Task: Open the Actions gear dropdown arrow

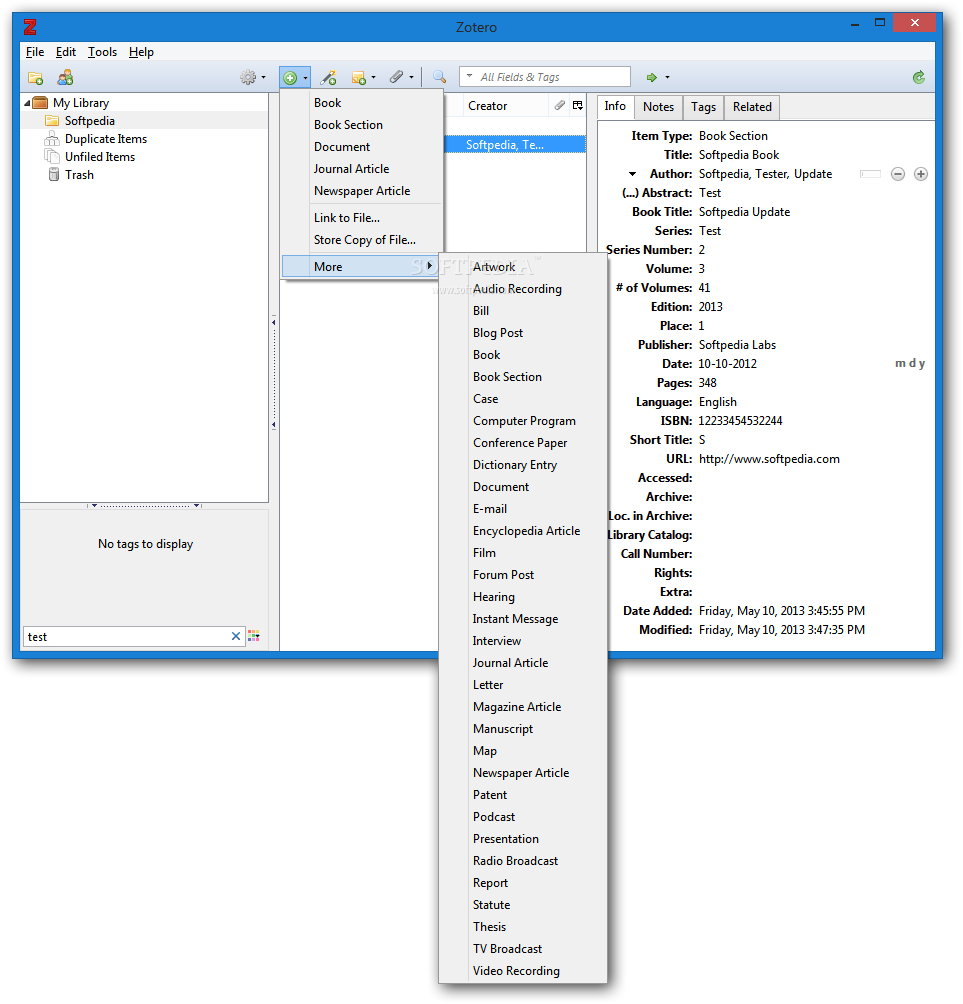Action: click(x=263, y=78)
